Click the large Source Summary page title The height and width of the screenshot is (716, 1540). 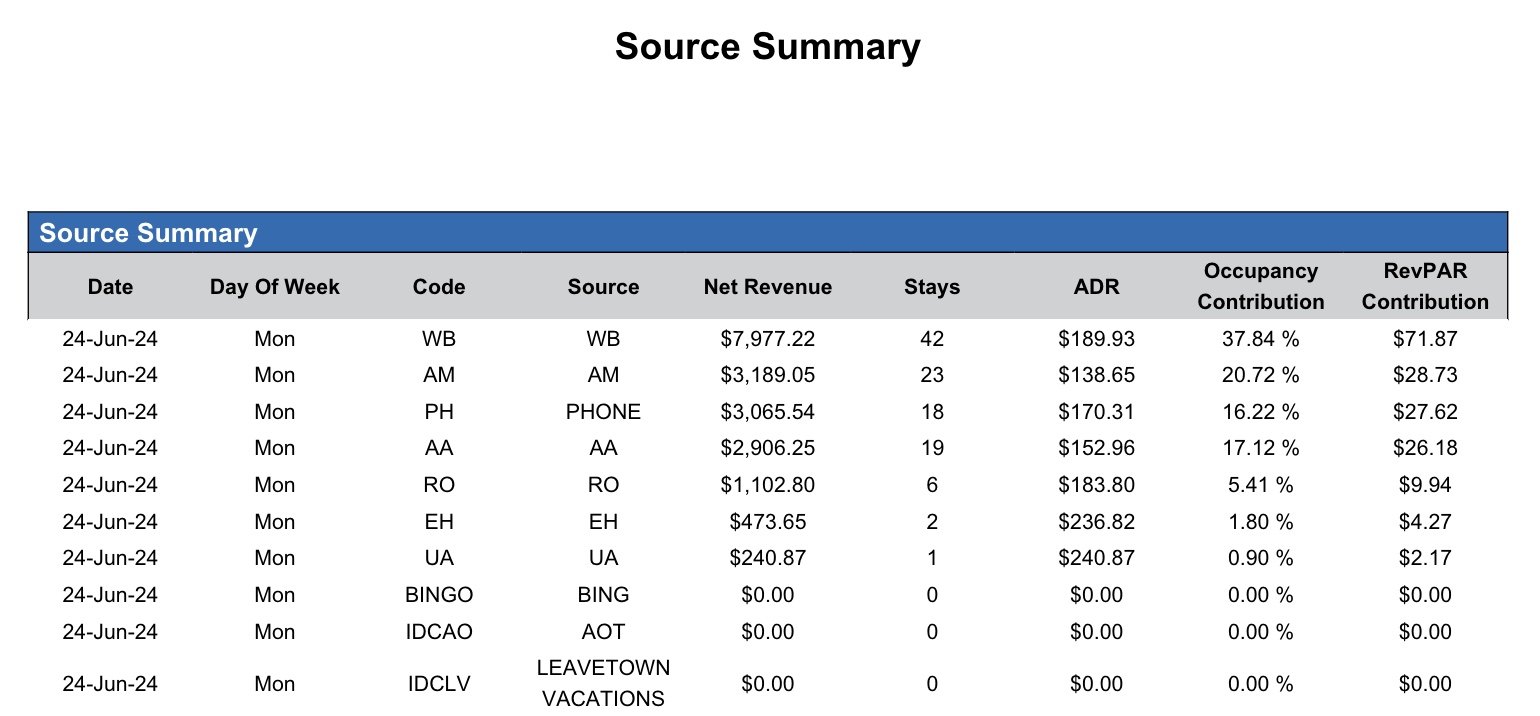click(x=767, y=47)
